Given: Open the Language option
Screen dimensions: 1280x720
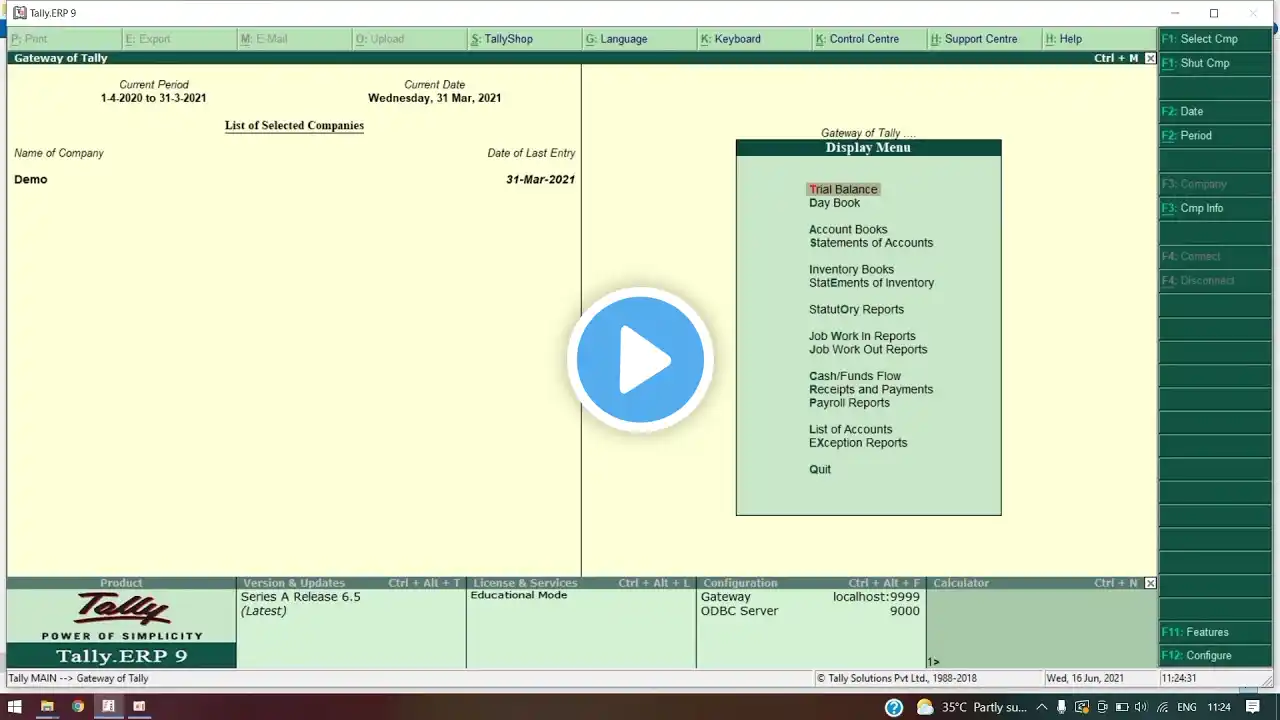Looking at the screenshot, I should pos(639,39).
